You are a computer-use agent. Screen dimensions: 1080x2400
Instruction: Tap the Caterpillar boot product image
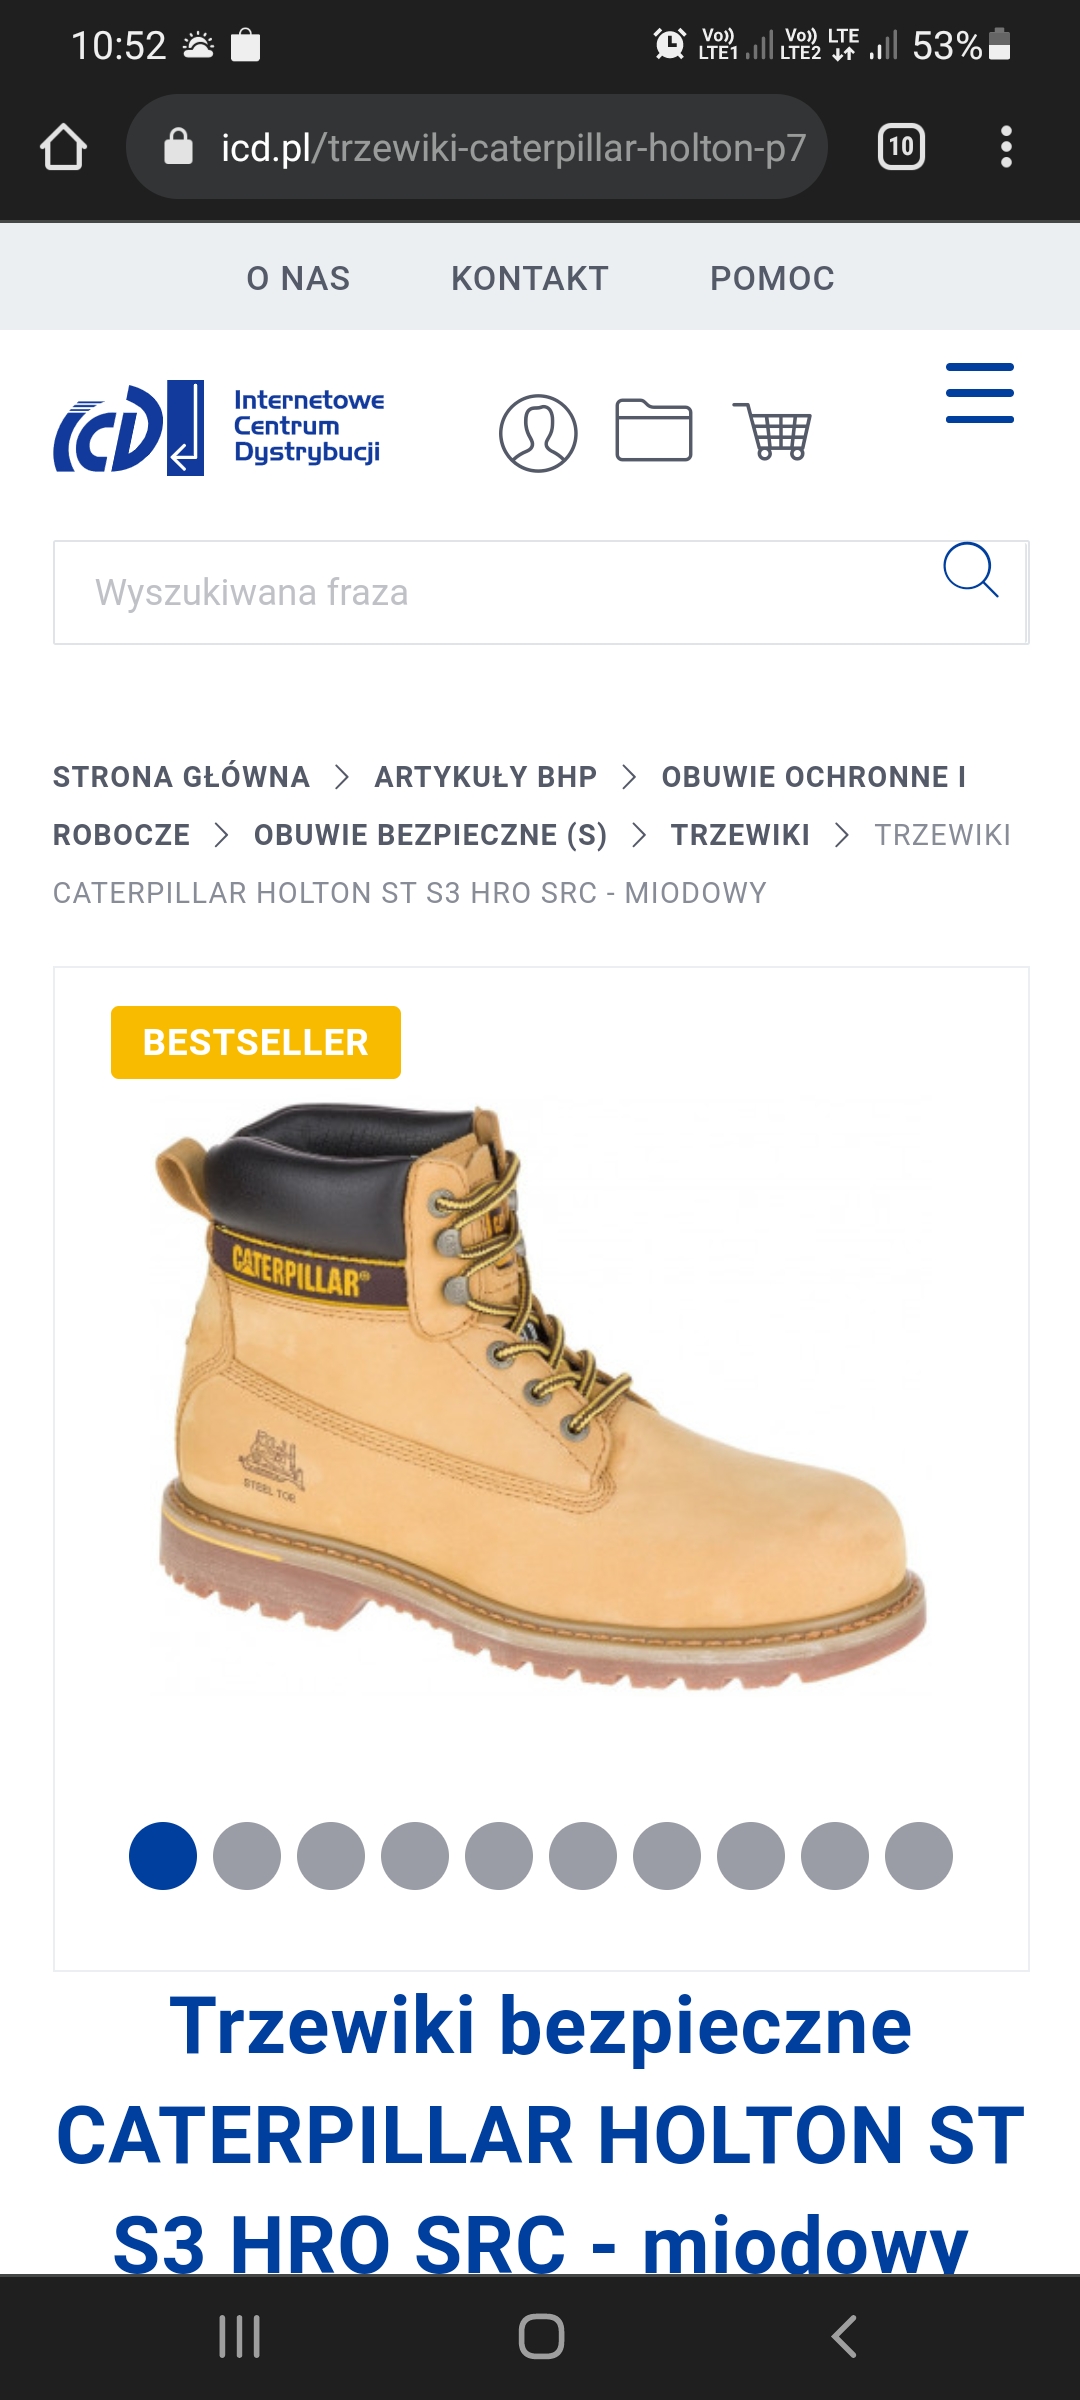pyautogui.click(x=541, y=1397)
